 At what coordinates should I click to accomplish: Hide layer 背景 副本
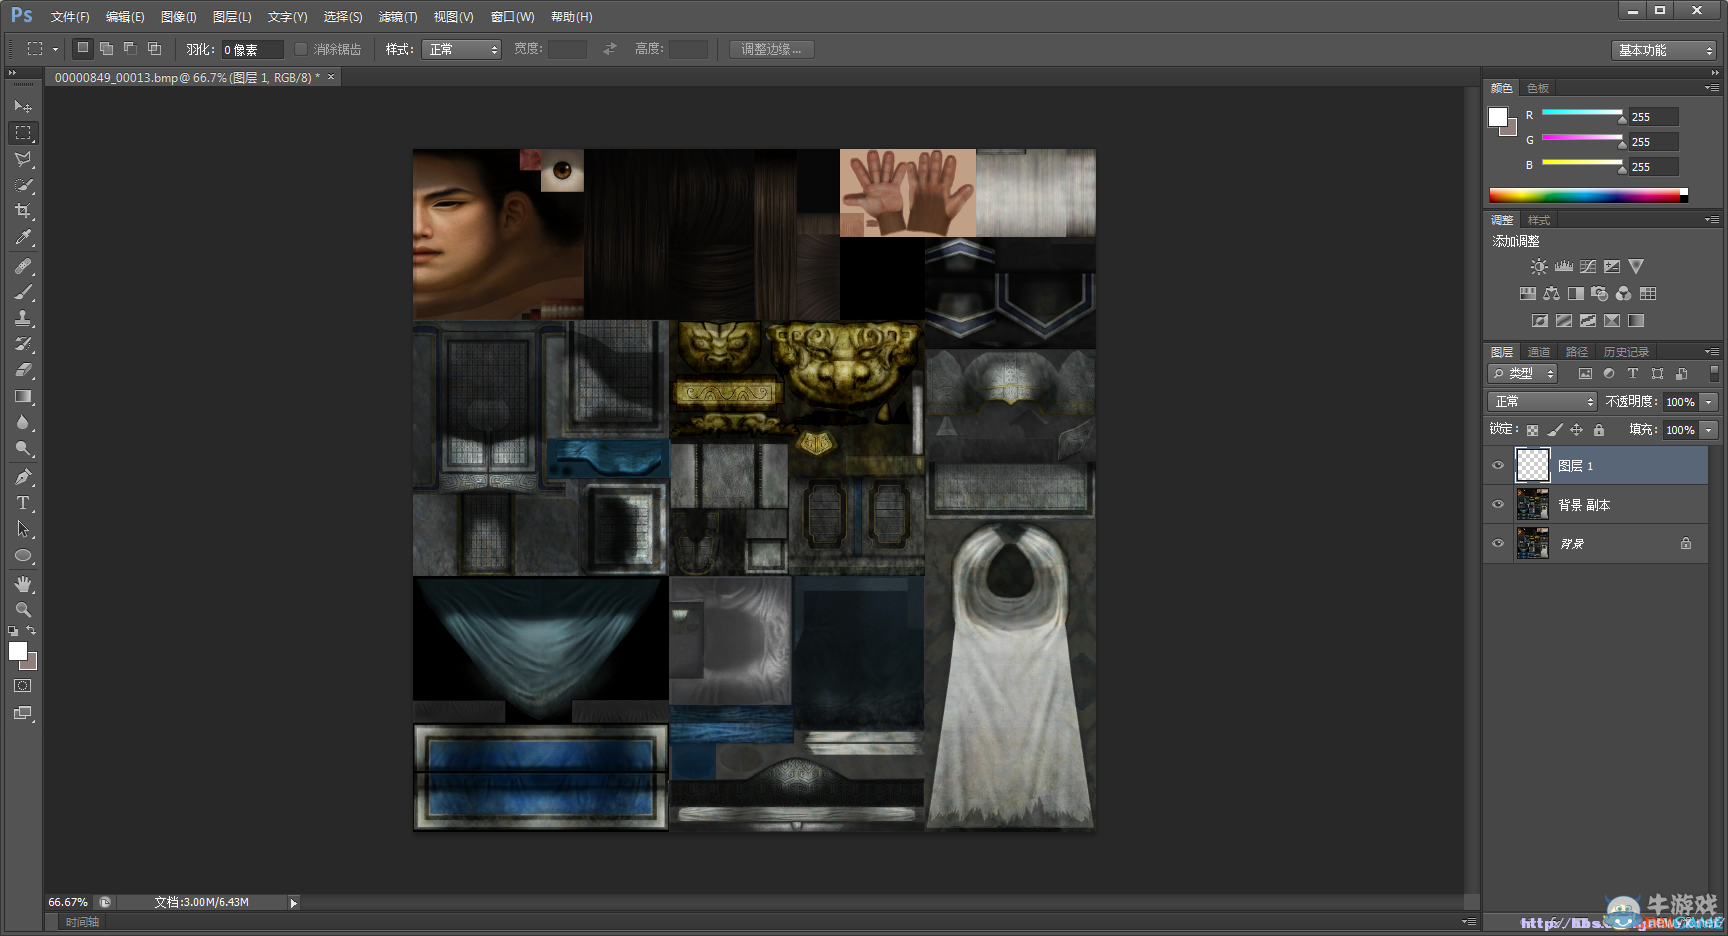pos(1498,504)
